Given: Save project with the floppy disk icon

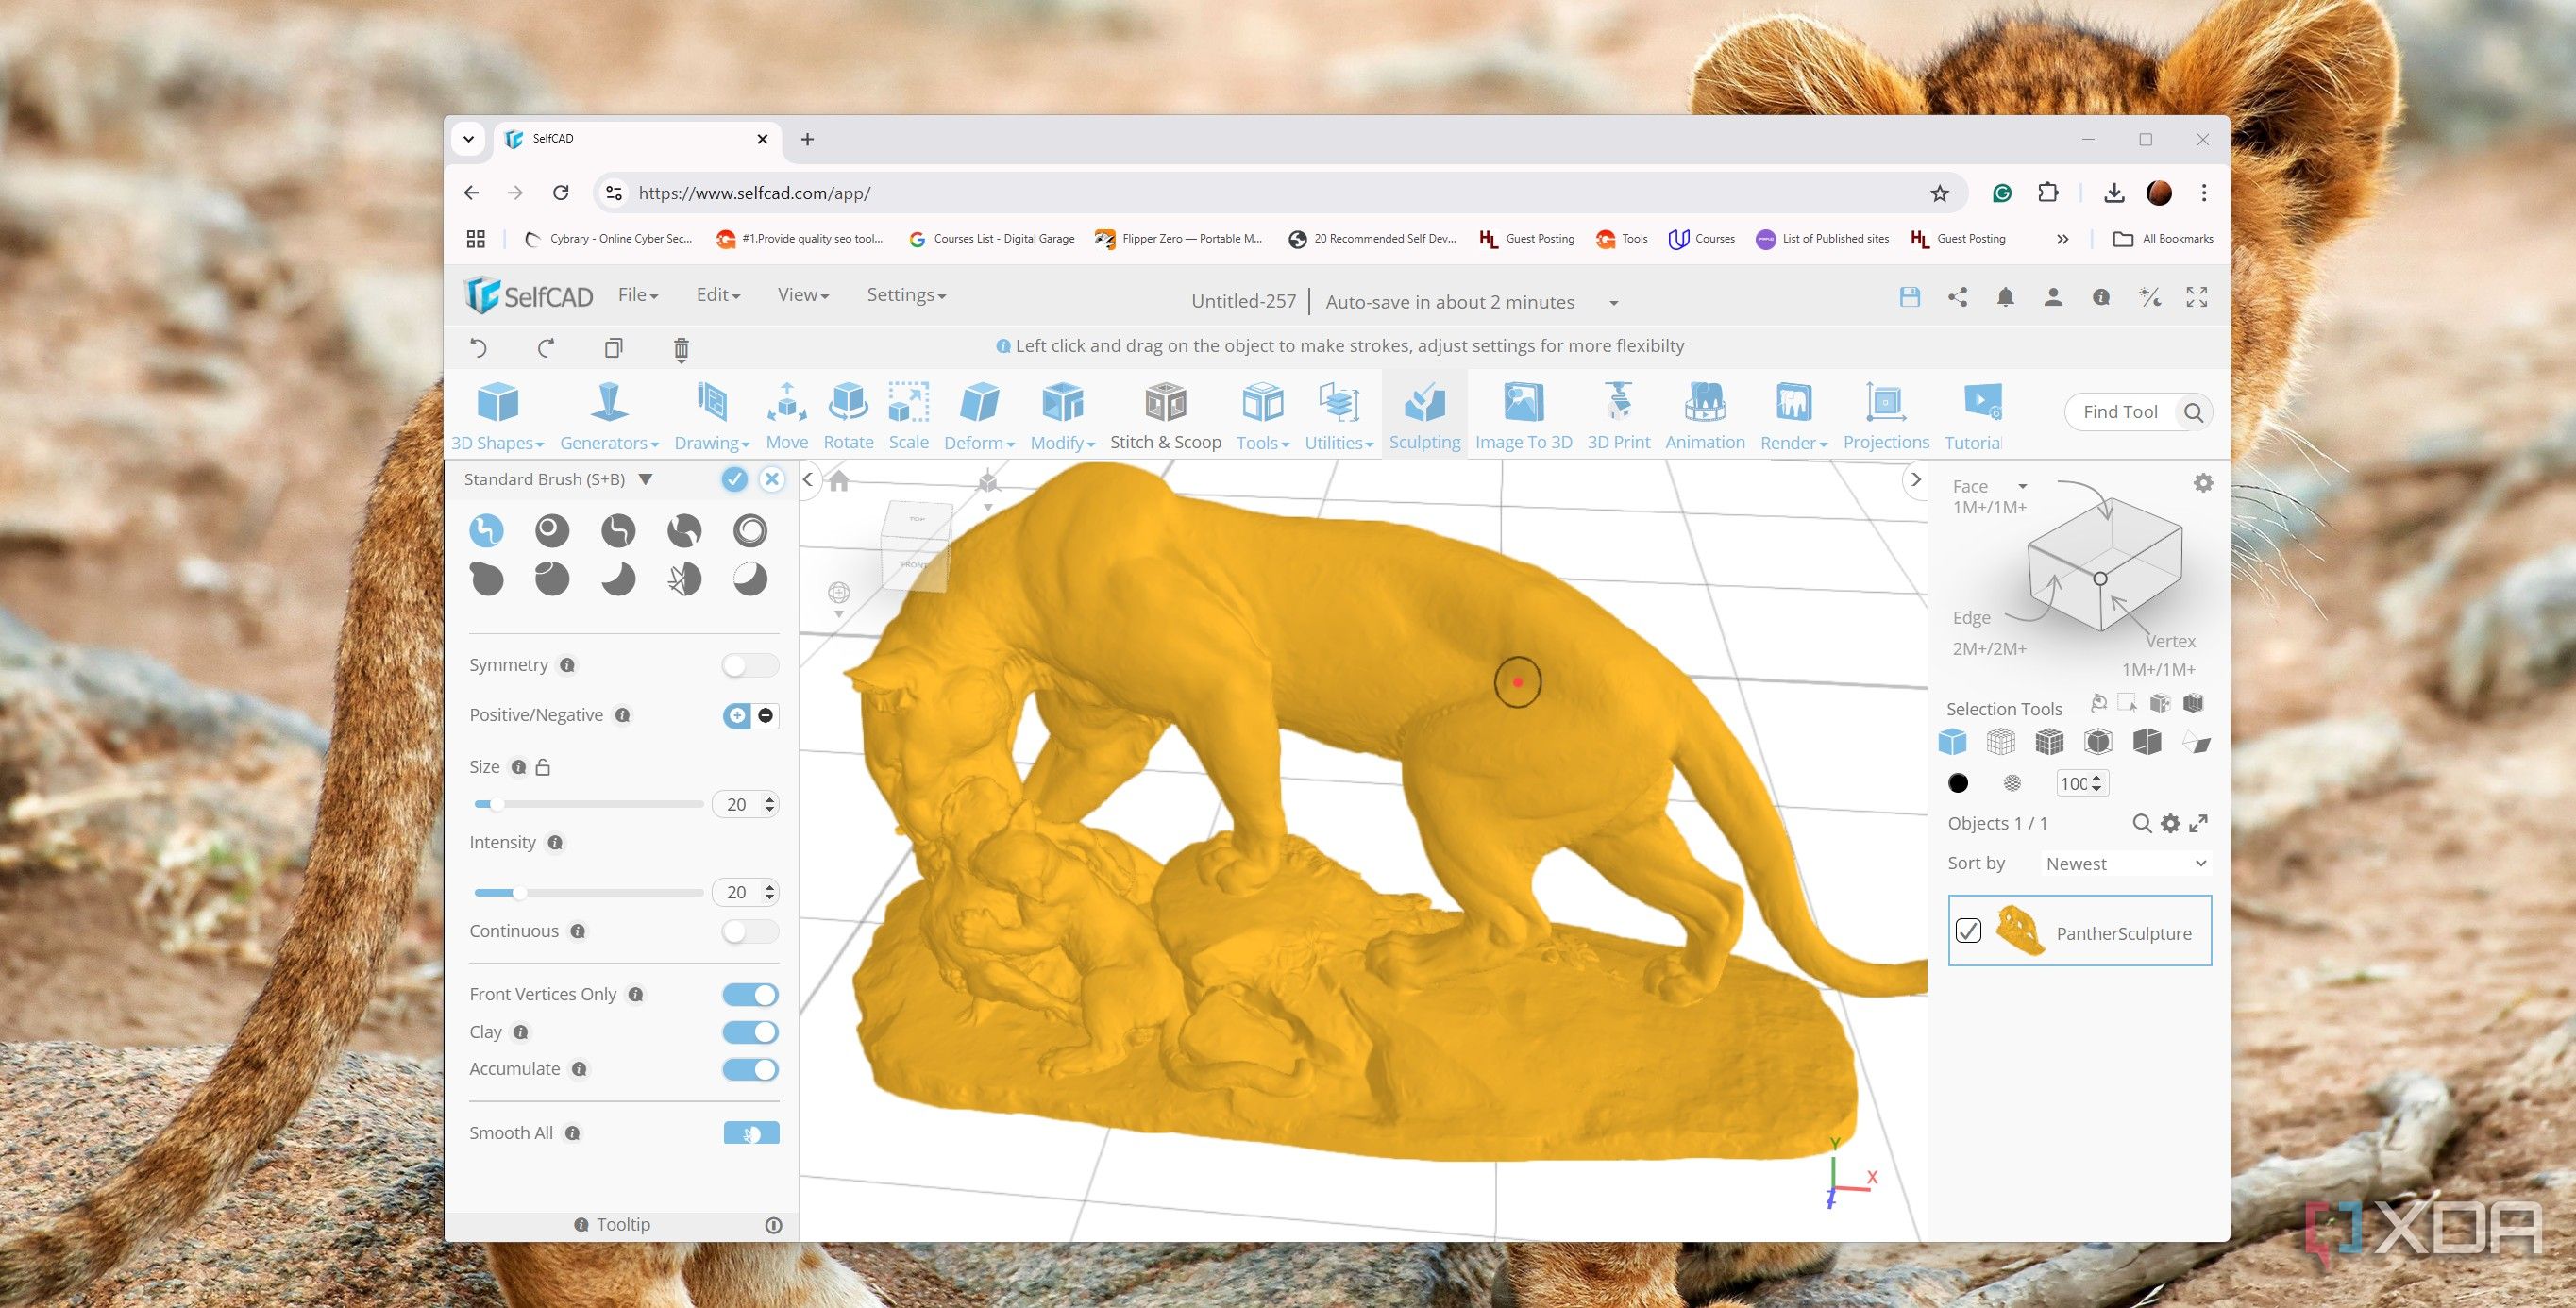Looking at the screenshot, I should pos(1909,297).
